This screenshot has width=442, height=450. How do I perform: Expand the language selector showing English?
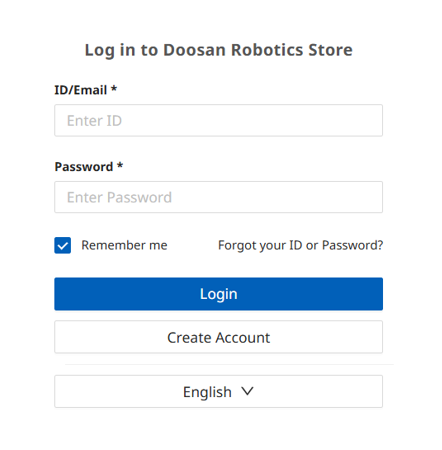pyautogui.click(x=219, y=391)
